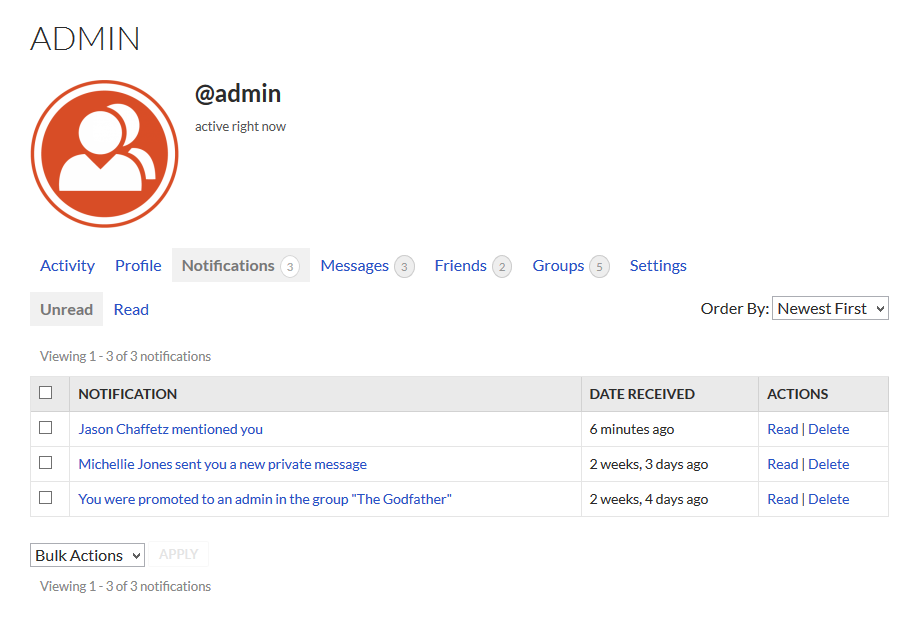Mark the Godfather notification as Read
The height and width of the screenshot is (622, 915).
783,499
